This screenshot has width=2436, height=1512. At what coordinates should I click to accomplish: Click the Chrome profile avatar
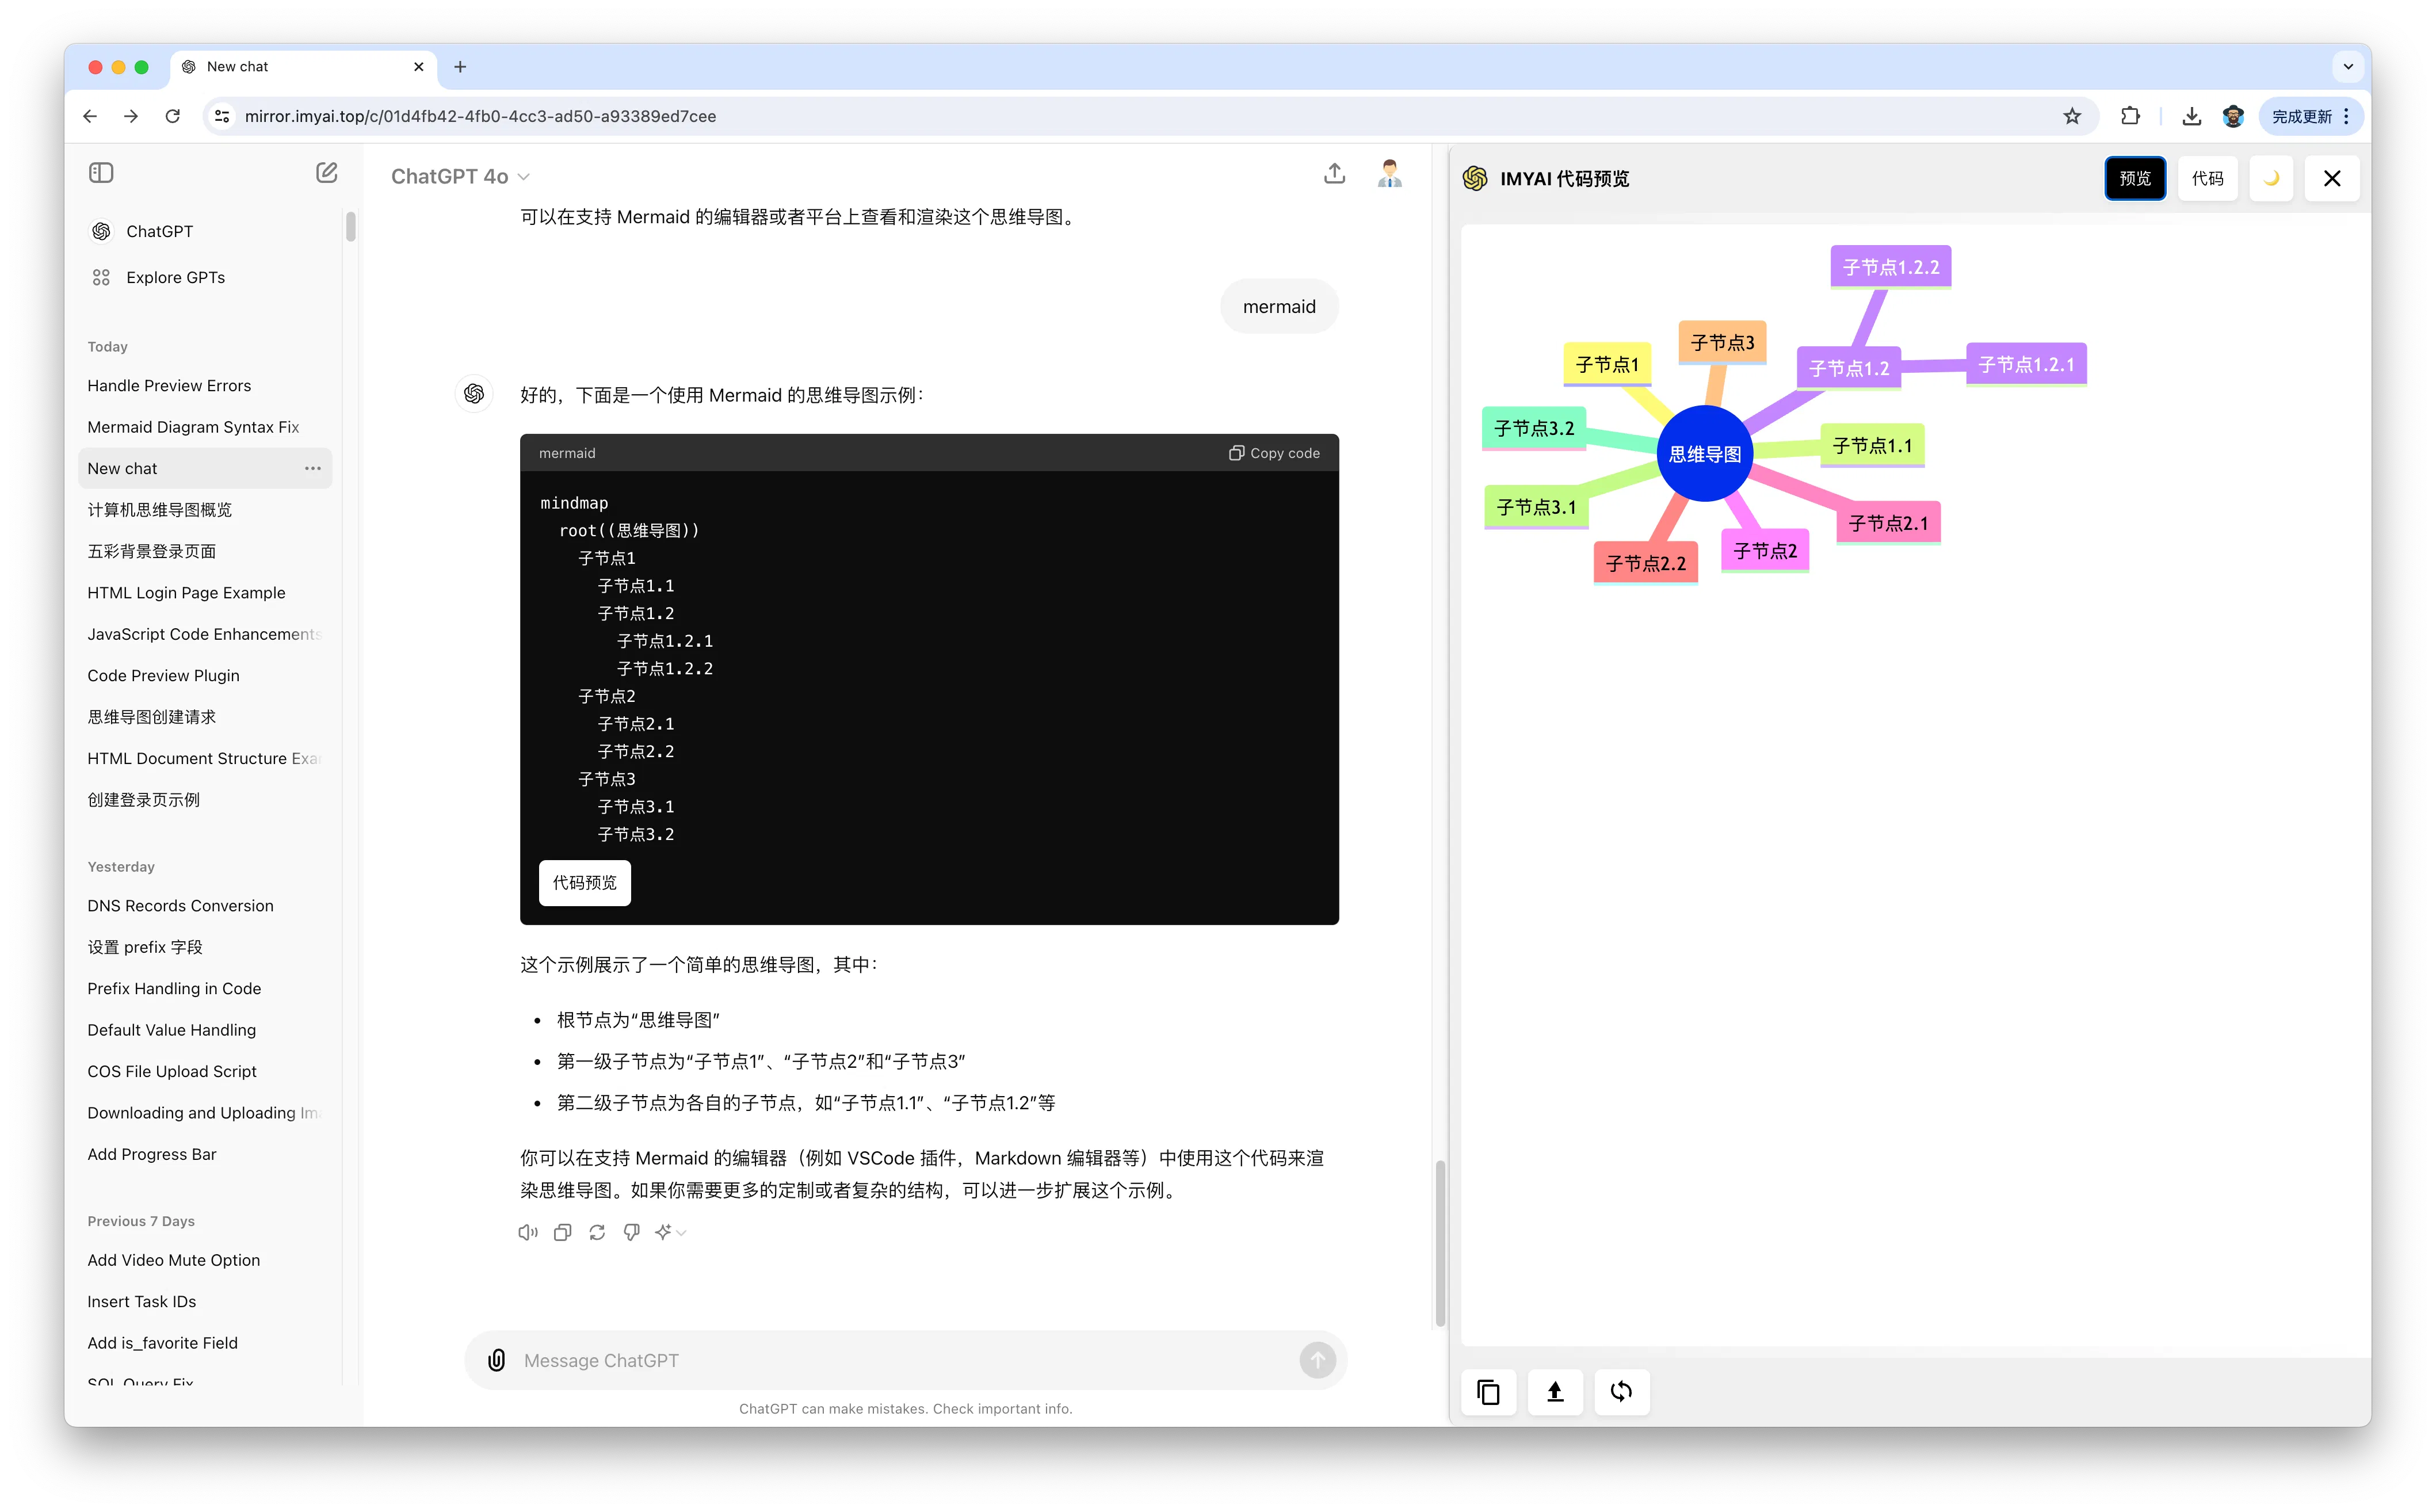tap(2233, 116)
